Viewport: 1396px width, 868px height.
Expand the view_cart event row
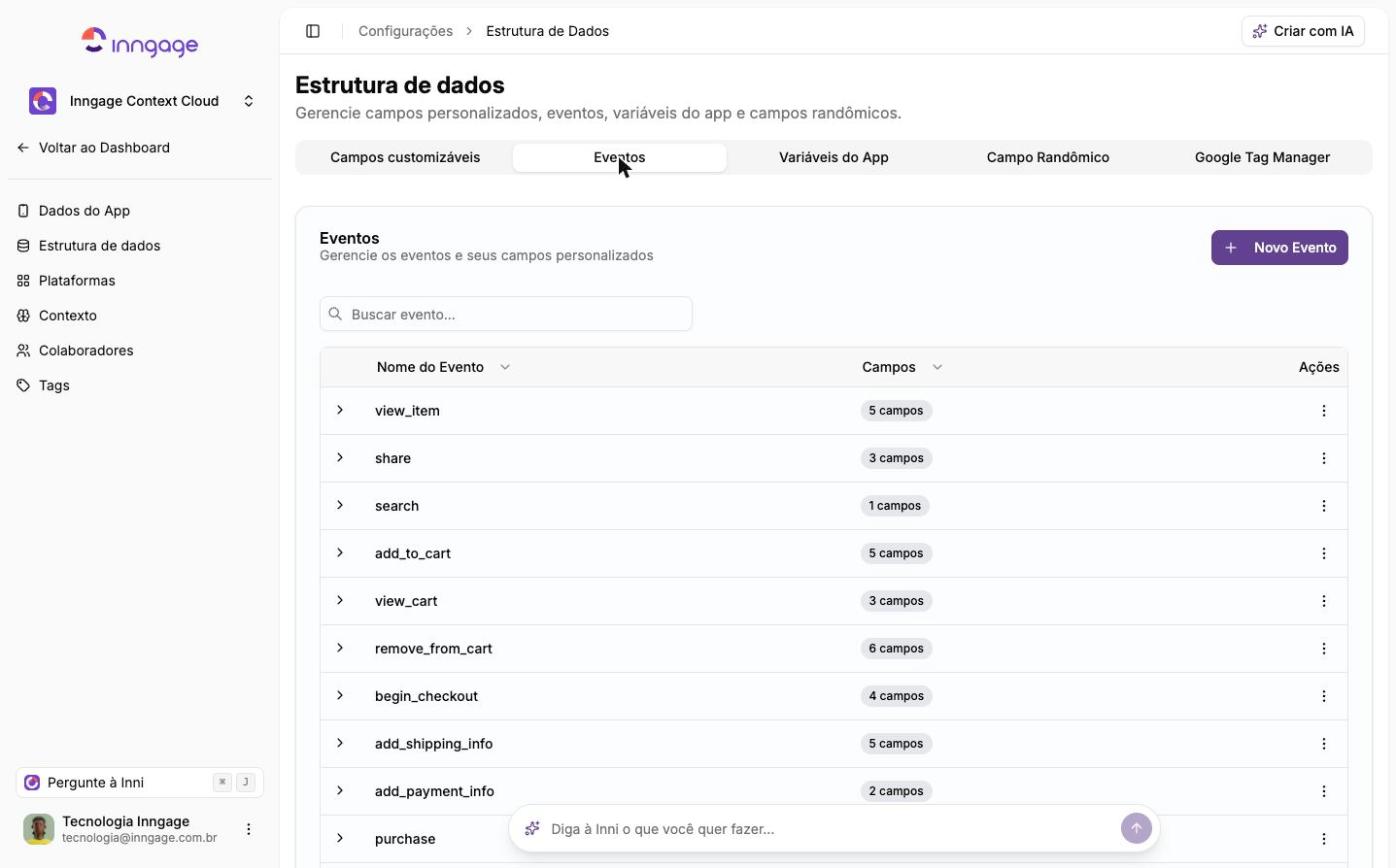pos(340,600)
